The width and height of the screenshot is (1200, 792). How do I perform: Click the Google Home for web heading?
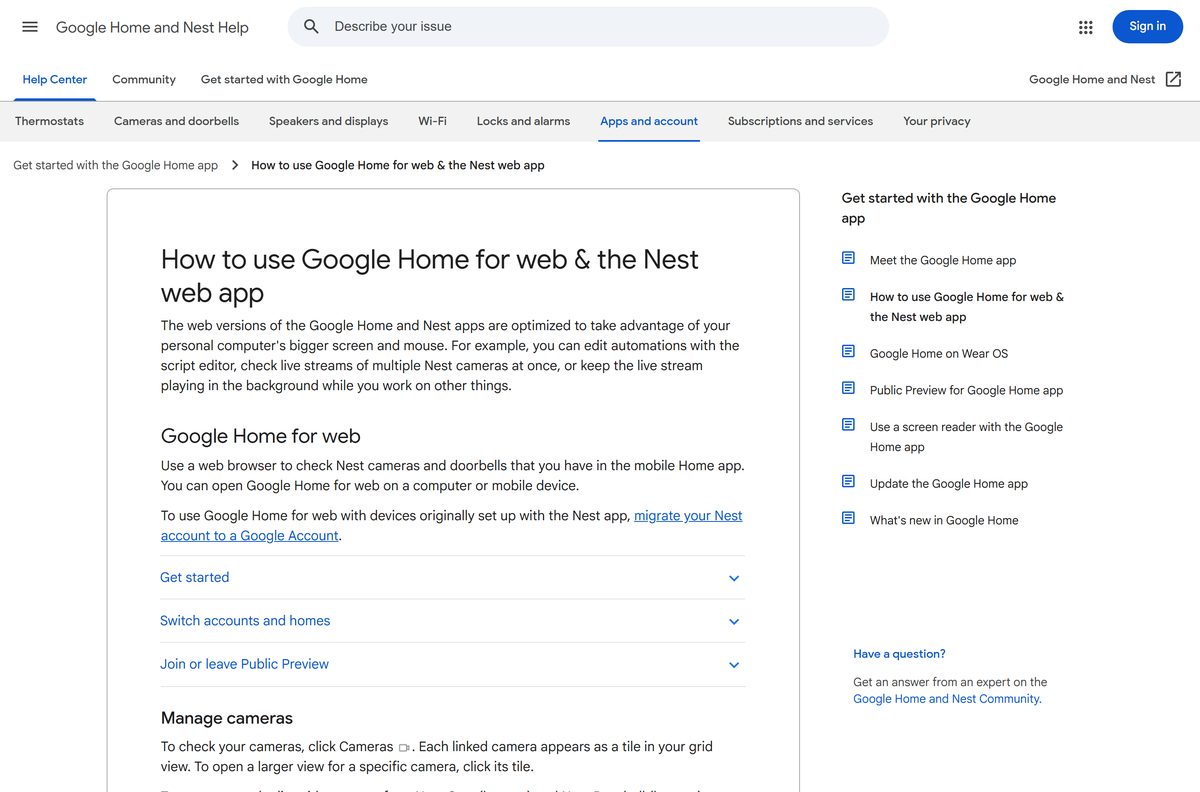point(261,436)
